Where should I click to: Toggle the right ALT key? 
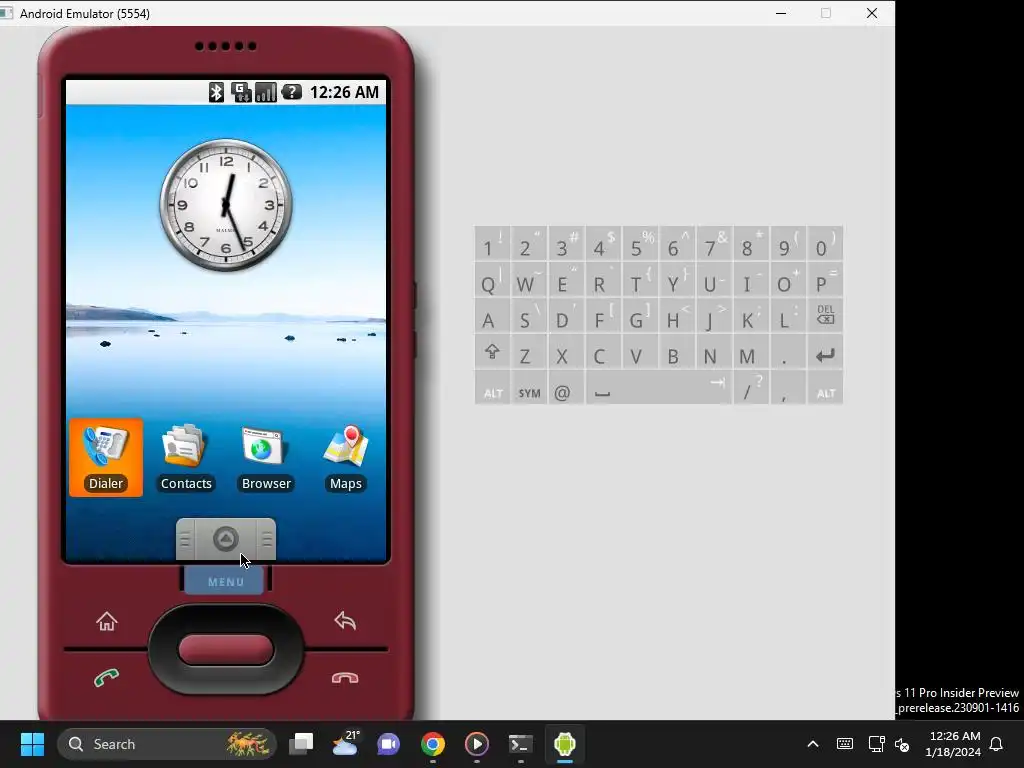click(825, 388)
